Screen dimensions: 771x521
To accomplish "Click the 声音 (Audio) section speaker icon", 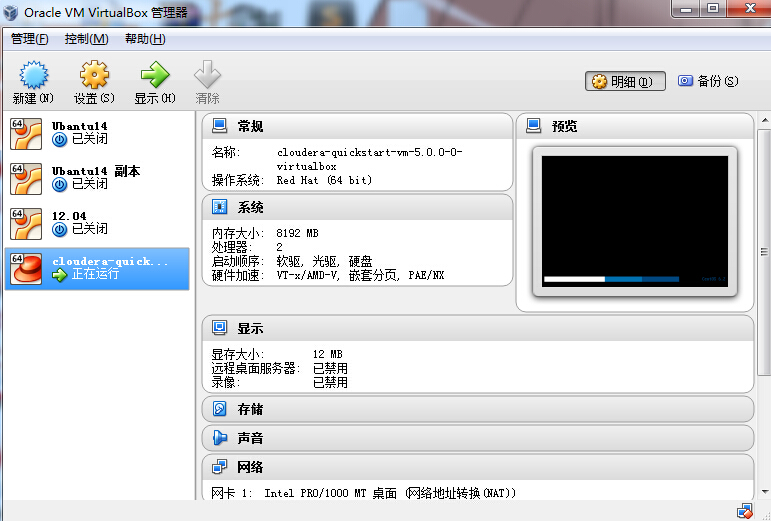I will pos(219,437).
